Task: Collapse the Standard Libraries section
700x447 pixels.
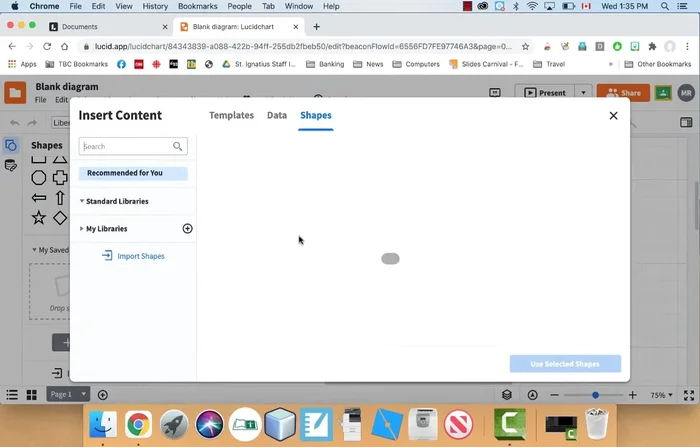Action: coord(82,201)
